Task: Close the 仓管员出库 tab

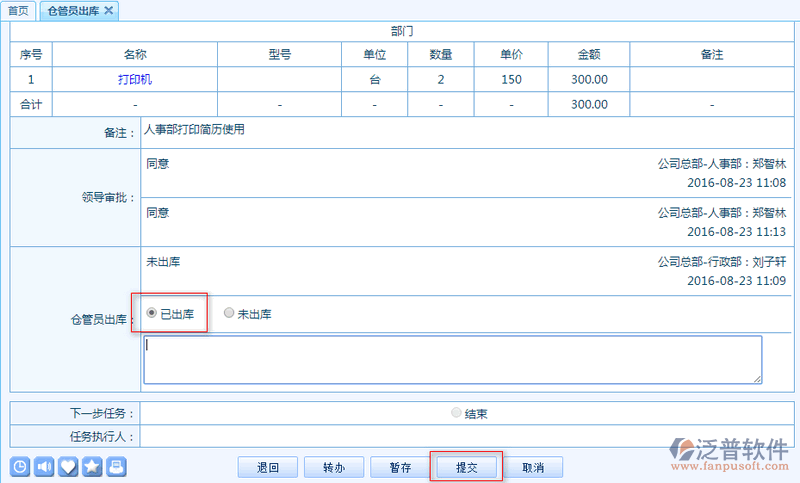Action: pos(109,10)
